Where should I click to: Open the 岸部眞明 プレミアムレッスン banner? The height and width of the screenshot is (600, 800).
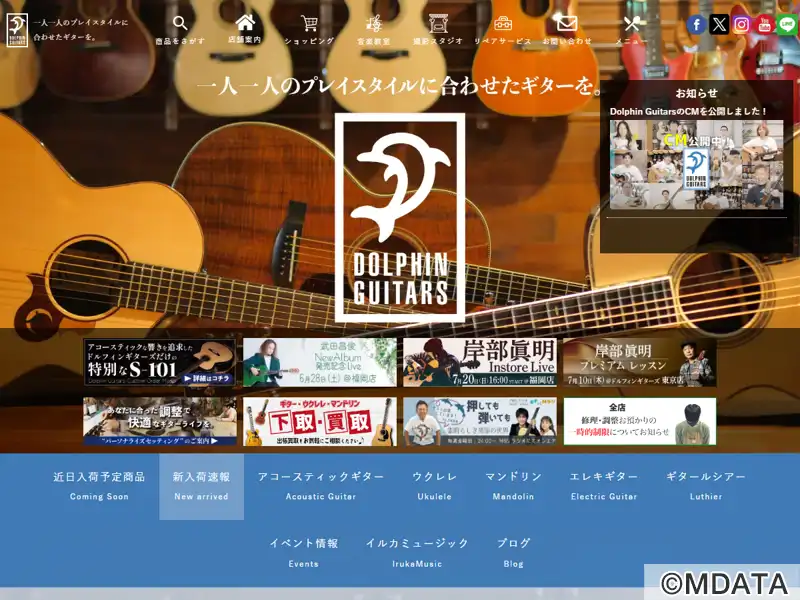pos(640,362)
